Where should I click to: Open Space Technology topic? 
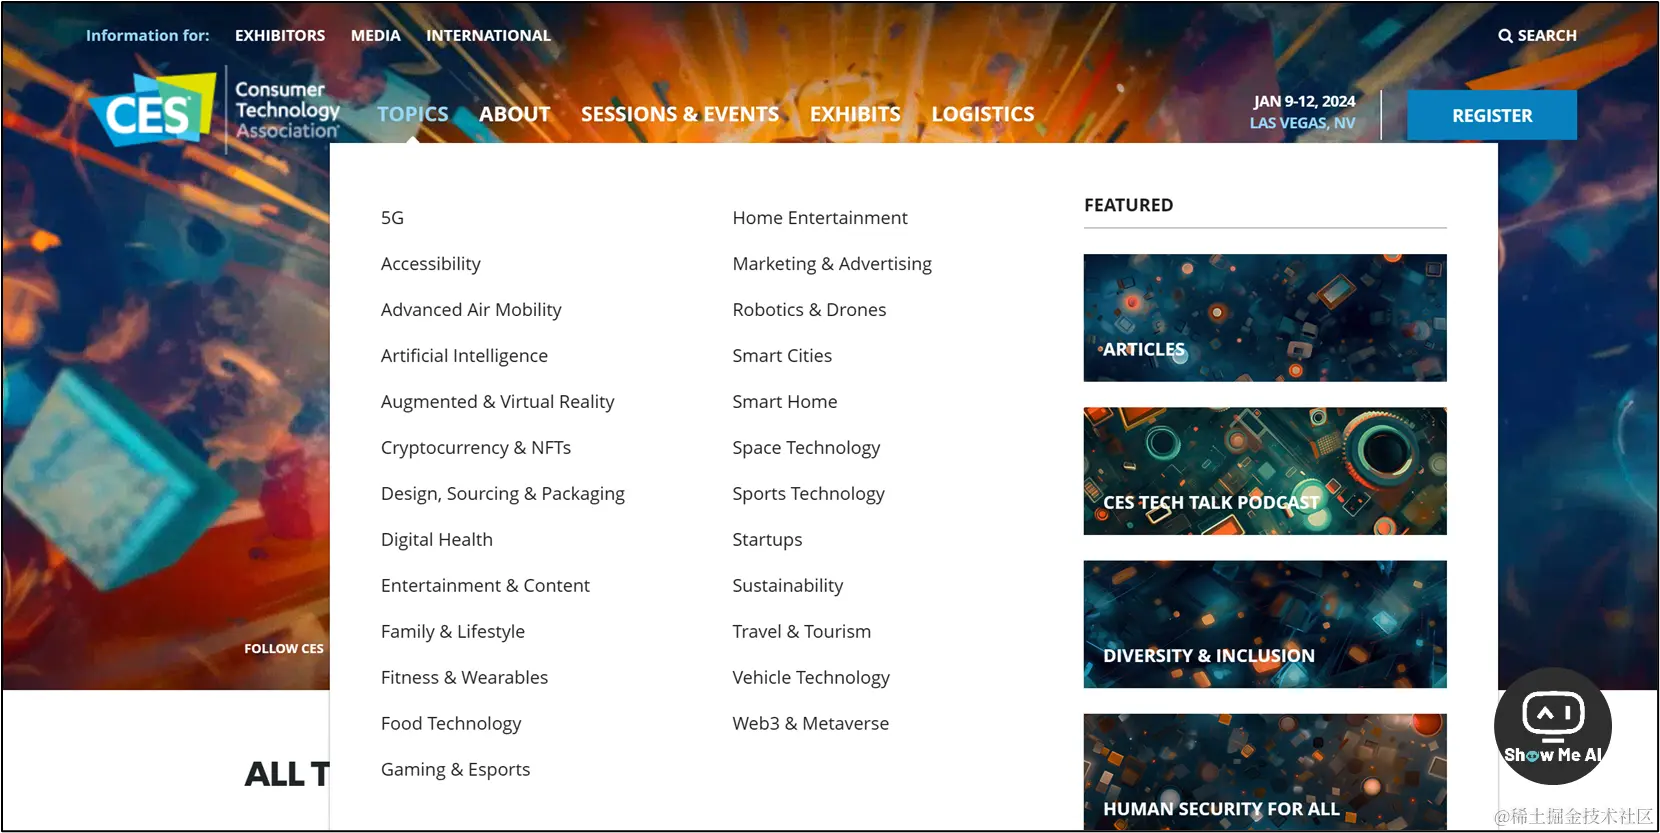(806, 448)
